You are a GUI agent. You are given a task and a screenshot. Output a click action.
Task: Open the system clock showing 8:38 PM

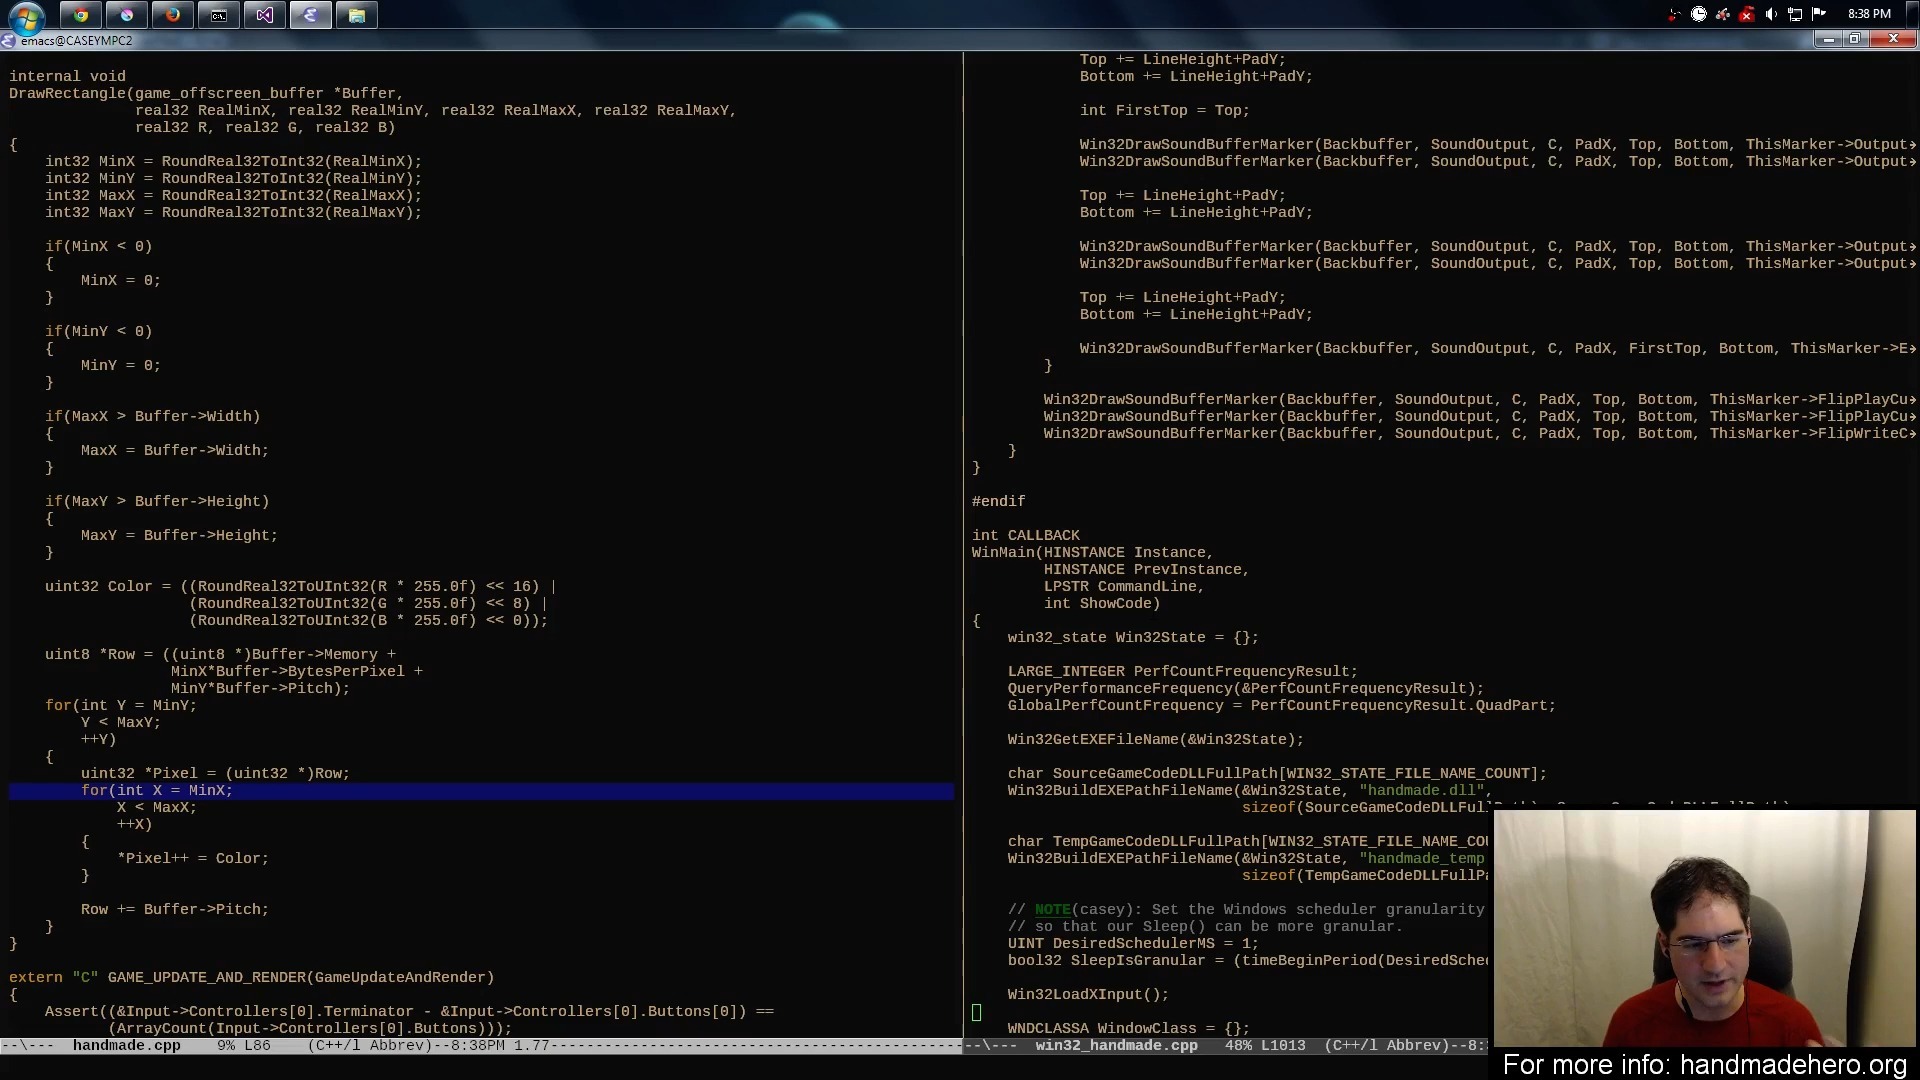[1869, 14]
